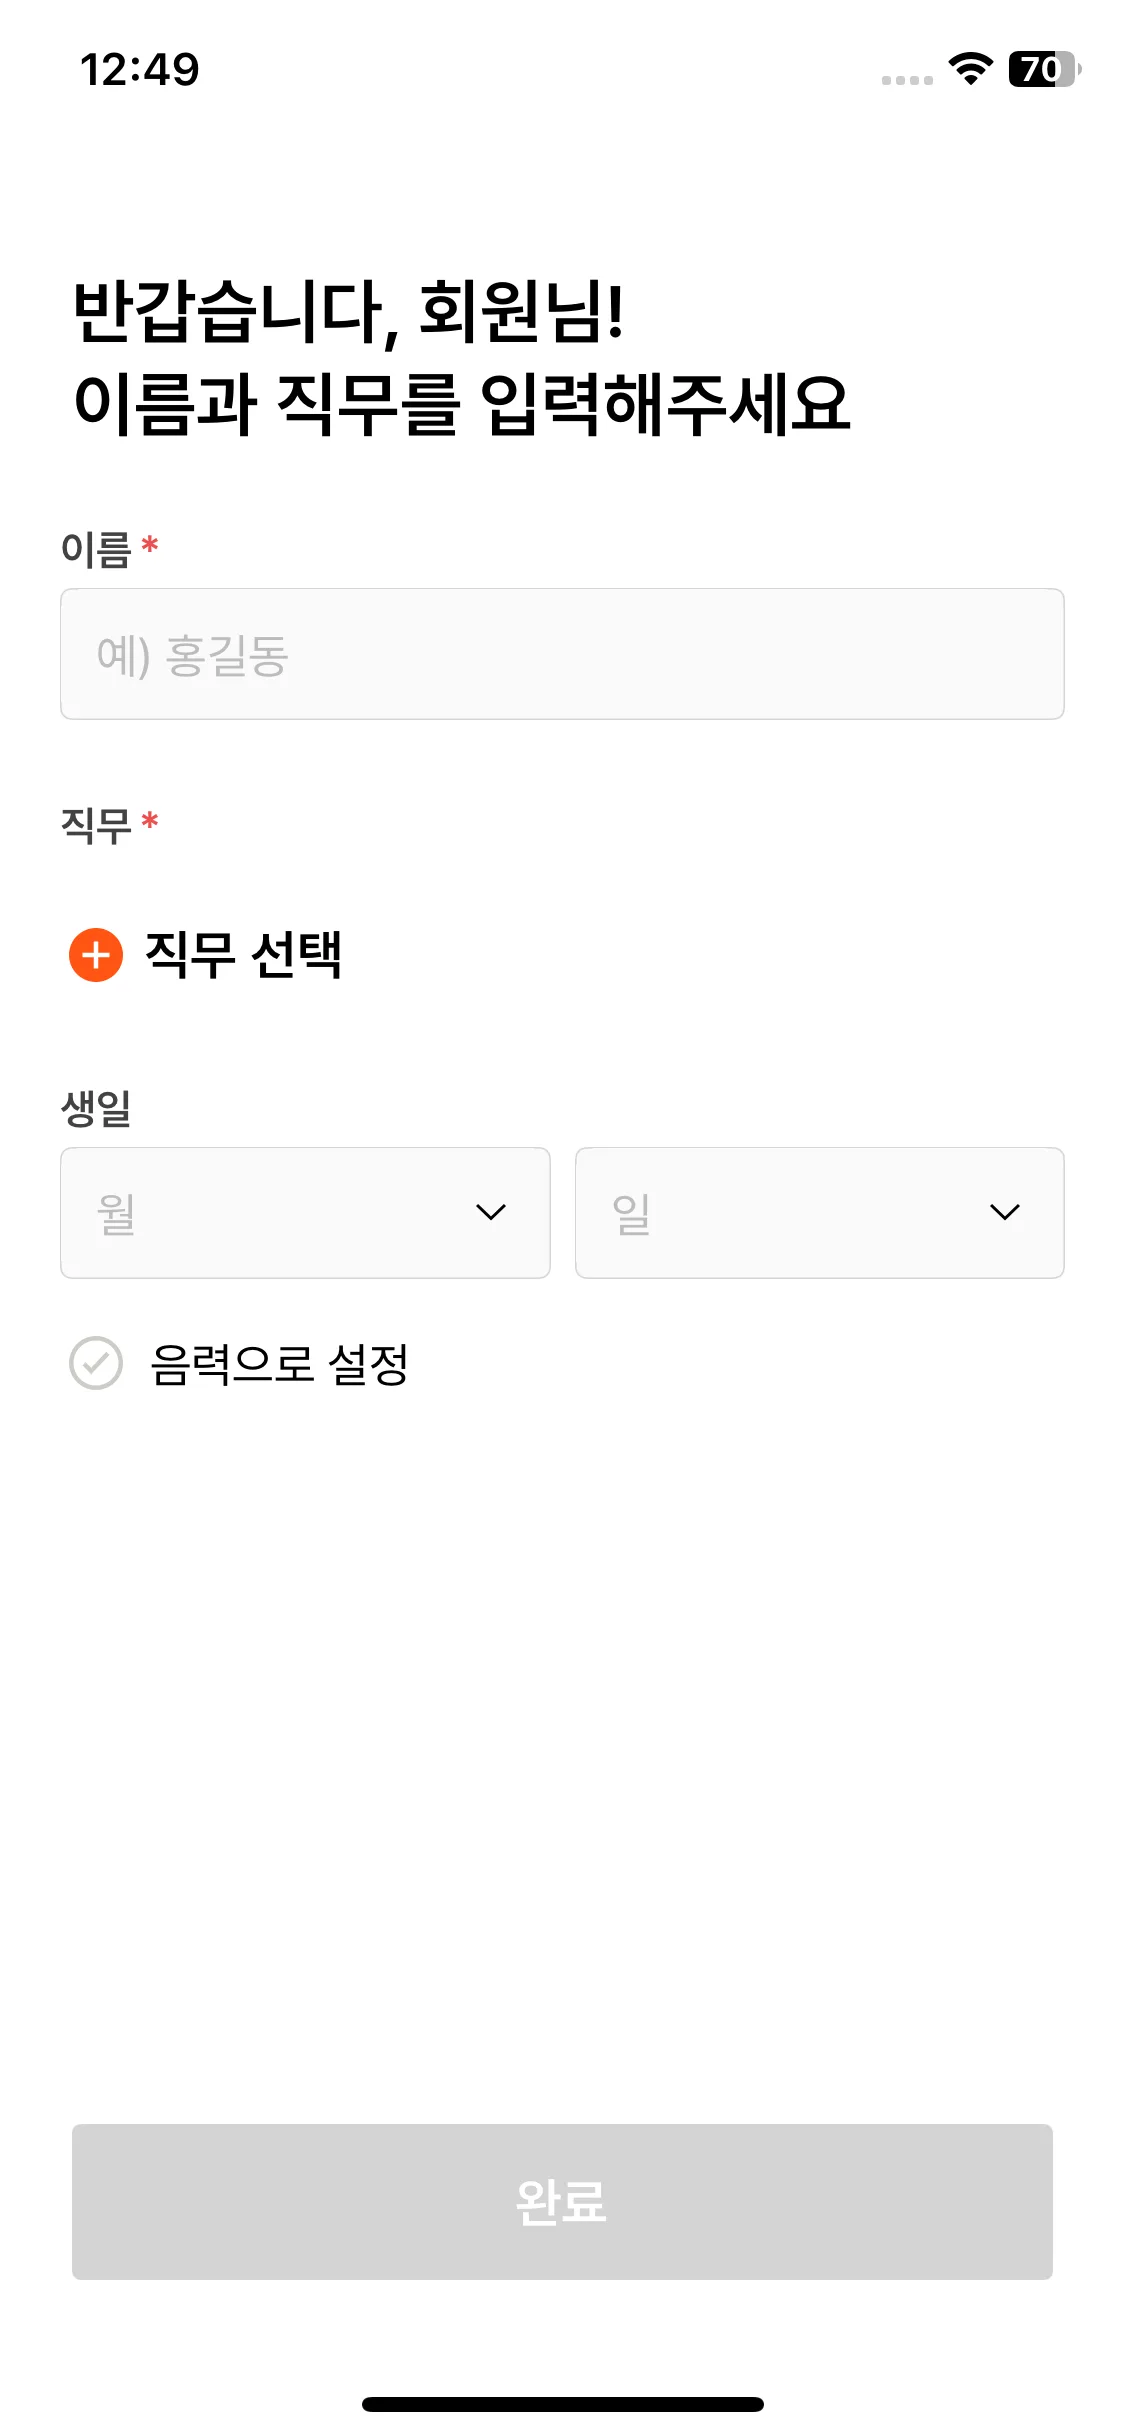Tap the 반갑습니다, 회원님! heading
The height and width of the screenshot is (2436, 1125).
pyautogui.click(x=350, y=312)
